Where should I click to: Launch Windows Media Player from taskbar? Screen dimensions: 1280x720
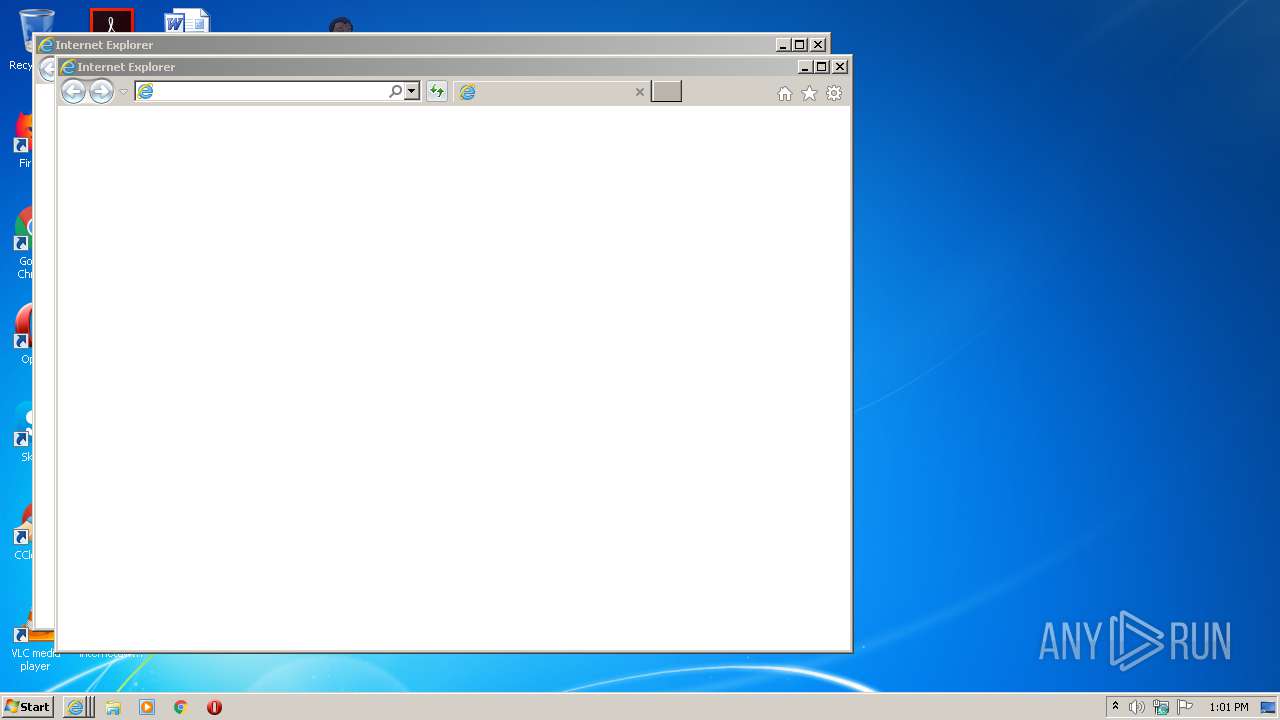(147, 707)
